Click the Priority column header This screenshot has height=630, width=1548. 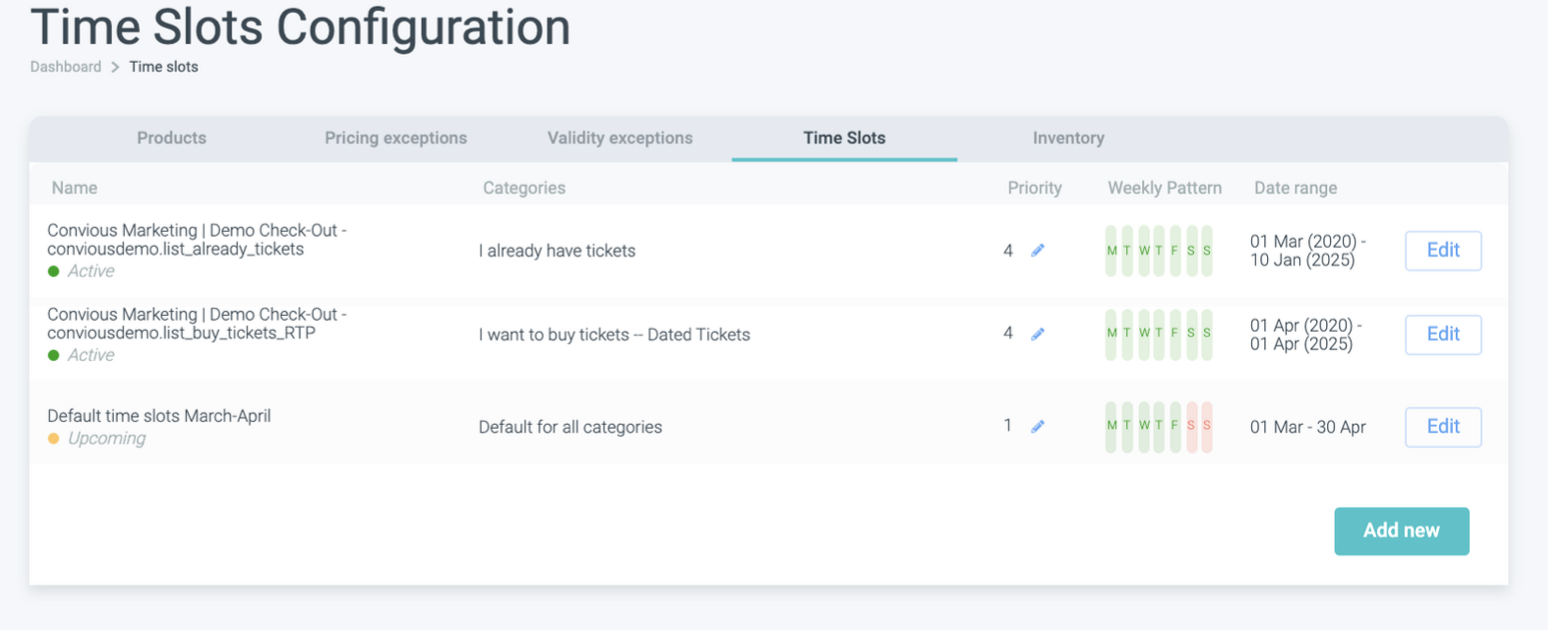tap(1034, 188)
